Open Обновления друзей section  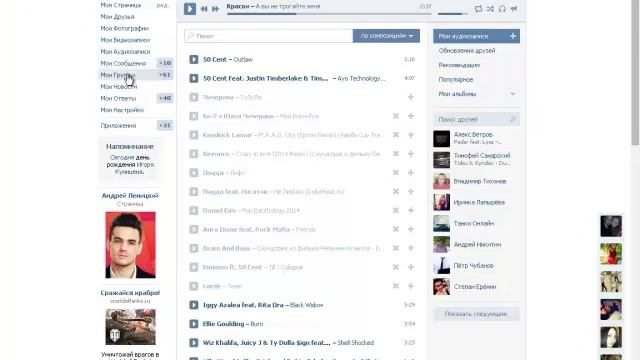point(467,51)
